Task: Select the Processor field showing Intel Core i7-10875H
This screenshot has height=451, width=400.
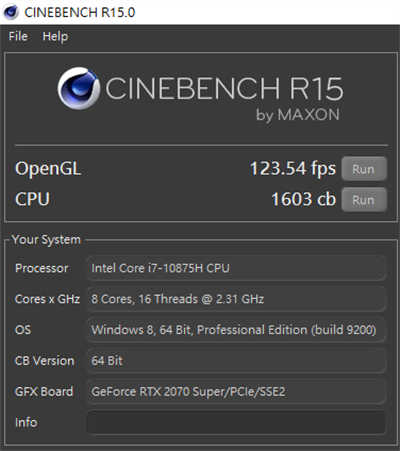Action: [236, 268]
